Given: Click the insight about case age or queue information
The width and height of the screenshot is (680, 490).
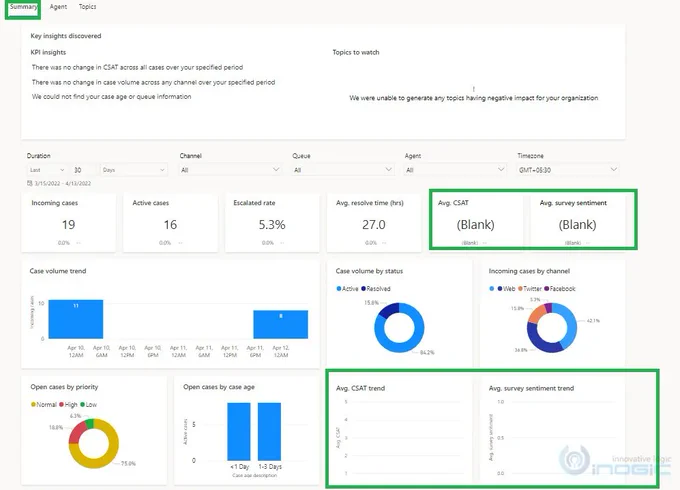Looking at the screenshot, I should (x=111, y=96).
